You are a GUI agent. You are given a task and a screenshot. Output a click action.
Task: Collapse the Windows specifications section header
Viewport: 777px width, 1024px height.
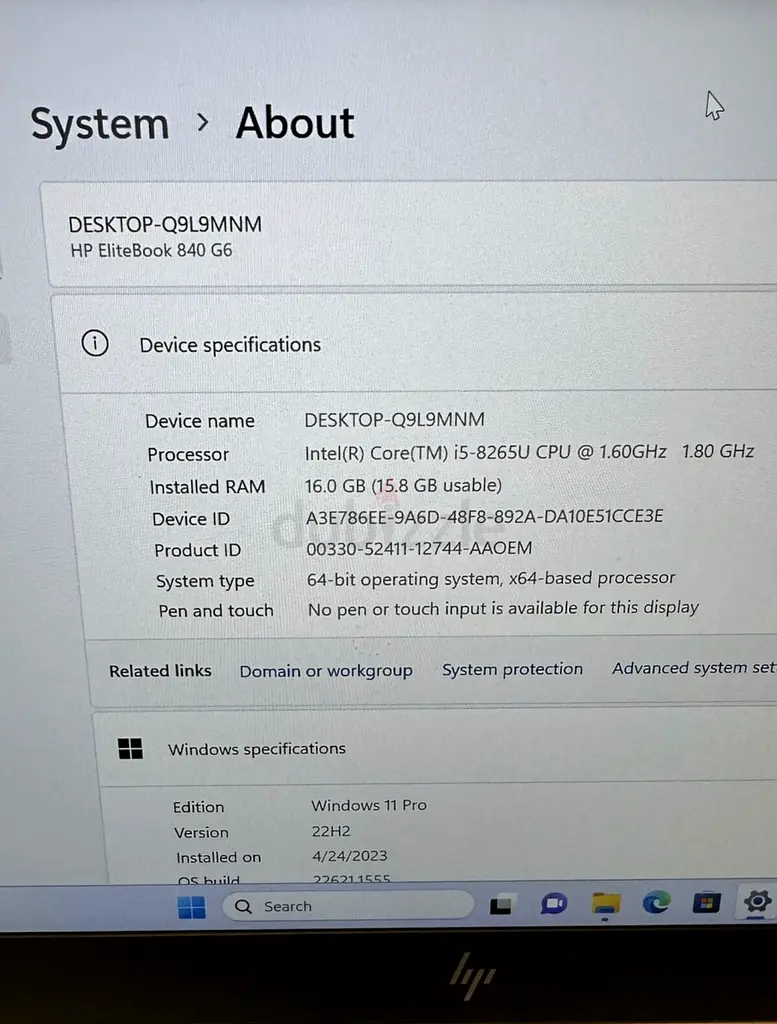(437, 748)
